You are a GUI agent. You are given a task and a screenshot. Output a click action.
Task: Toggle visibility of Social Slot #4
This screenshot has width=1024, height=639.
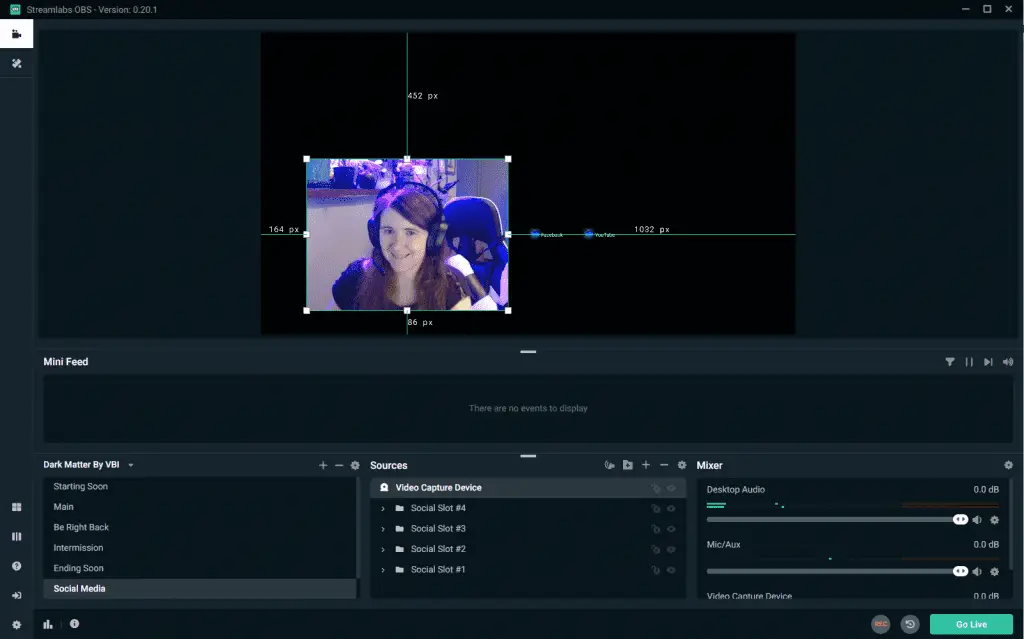671,508
